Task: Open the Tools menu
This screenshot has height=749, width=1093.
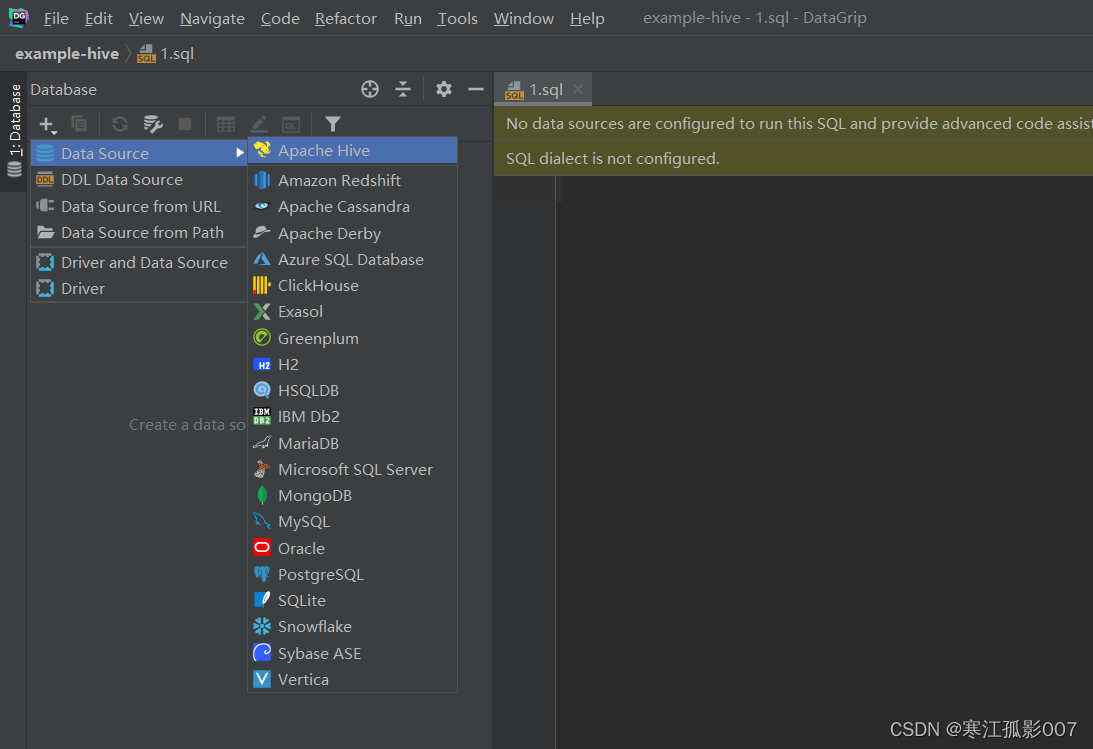Action: point(457,19)
